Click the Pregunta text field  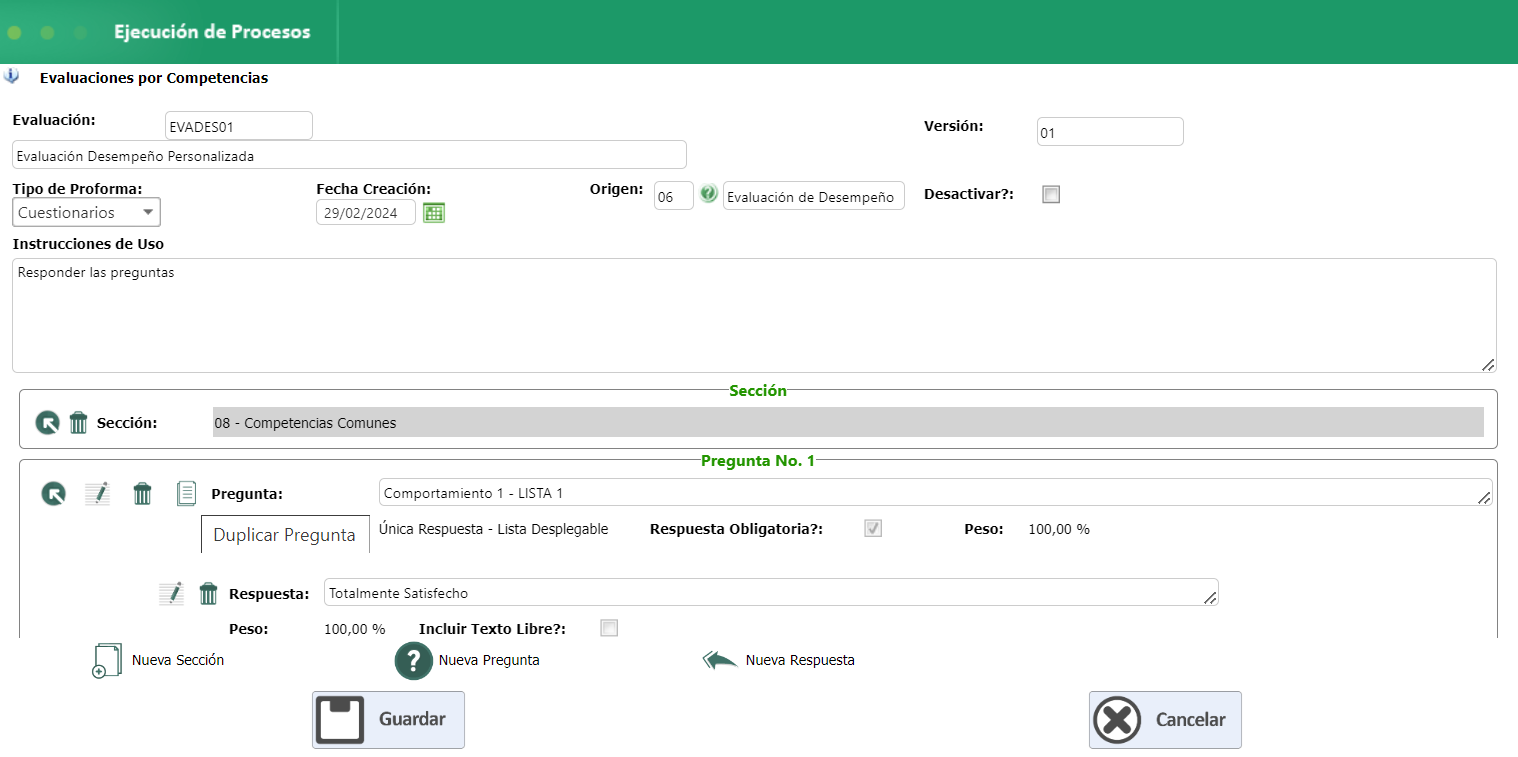click(936, 493)
